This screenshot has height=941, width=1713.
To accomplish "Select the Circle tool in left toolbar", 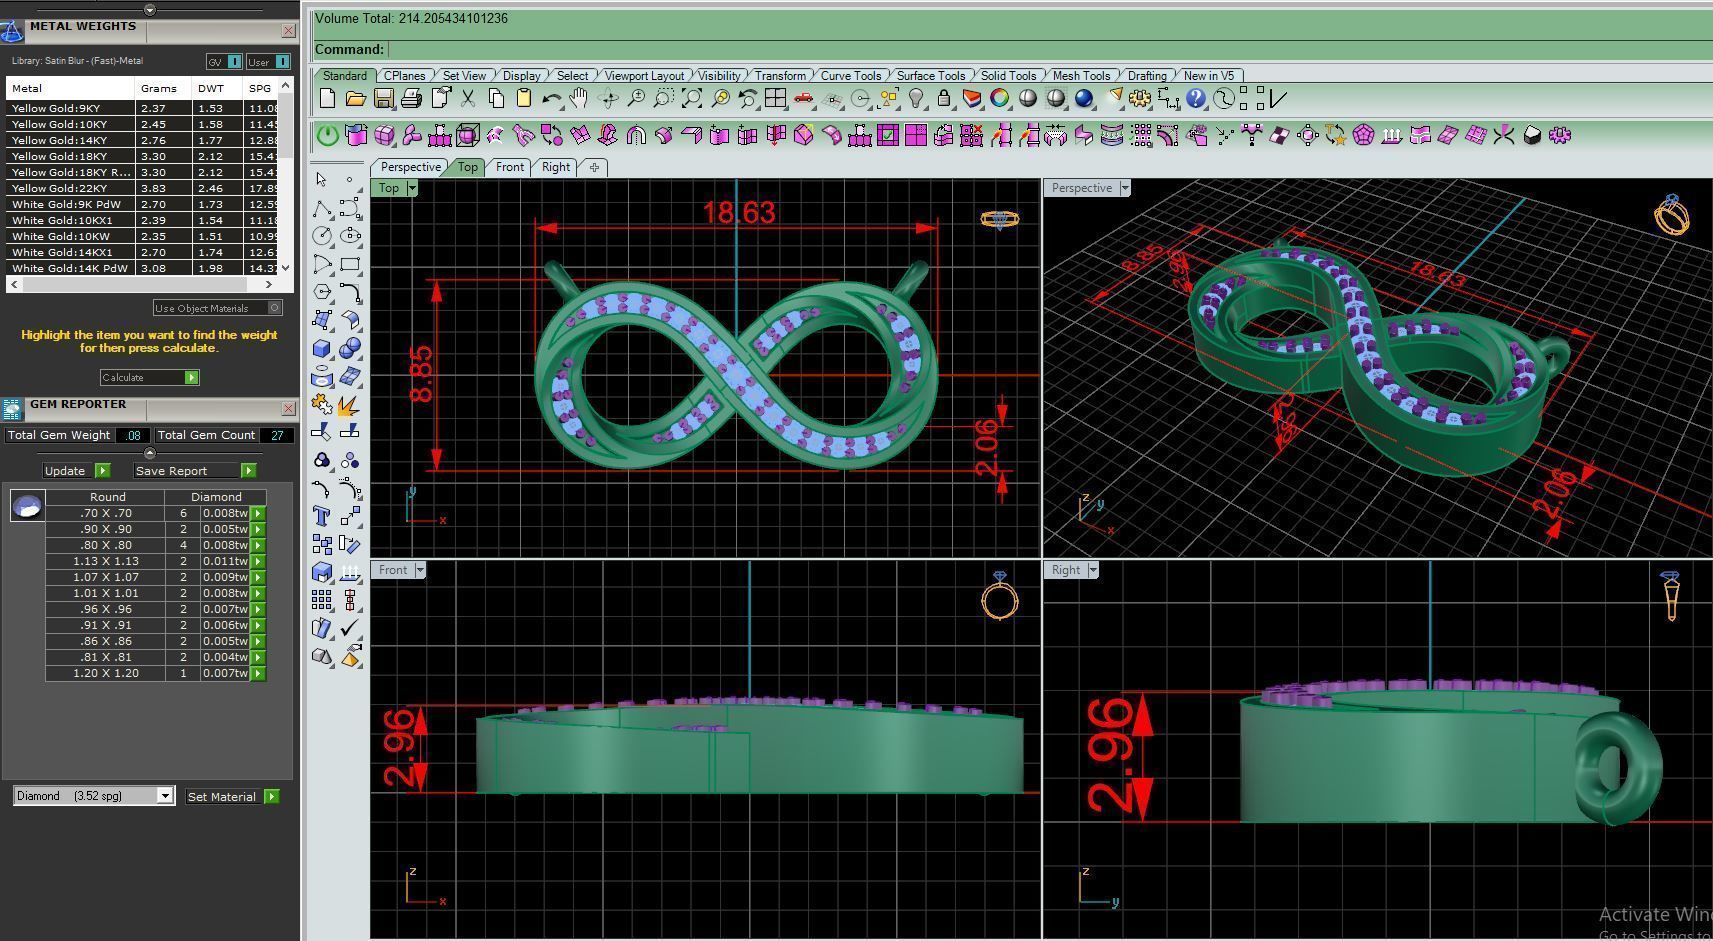I will [322, 236].
